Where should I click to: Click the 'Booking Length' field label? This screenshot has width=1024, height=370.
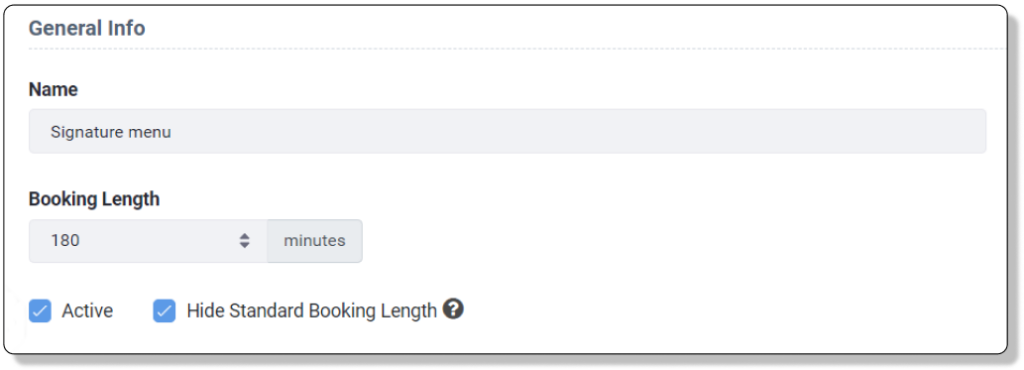[x=94, y=199]
